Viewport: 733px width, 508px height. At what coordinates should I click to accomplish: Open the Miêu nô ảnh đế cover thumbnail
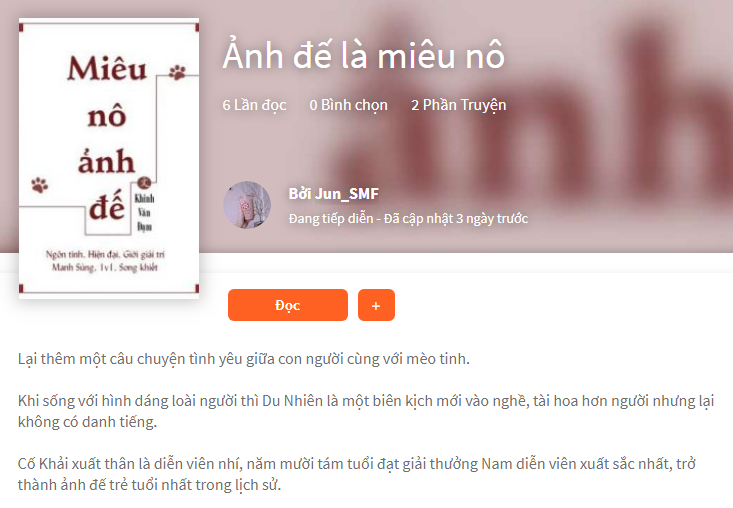coord(109,158)
